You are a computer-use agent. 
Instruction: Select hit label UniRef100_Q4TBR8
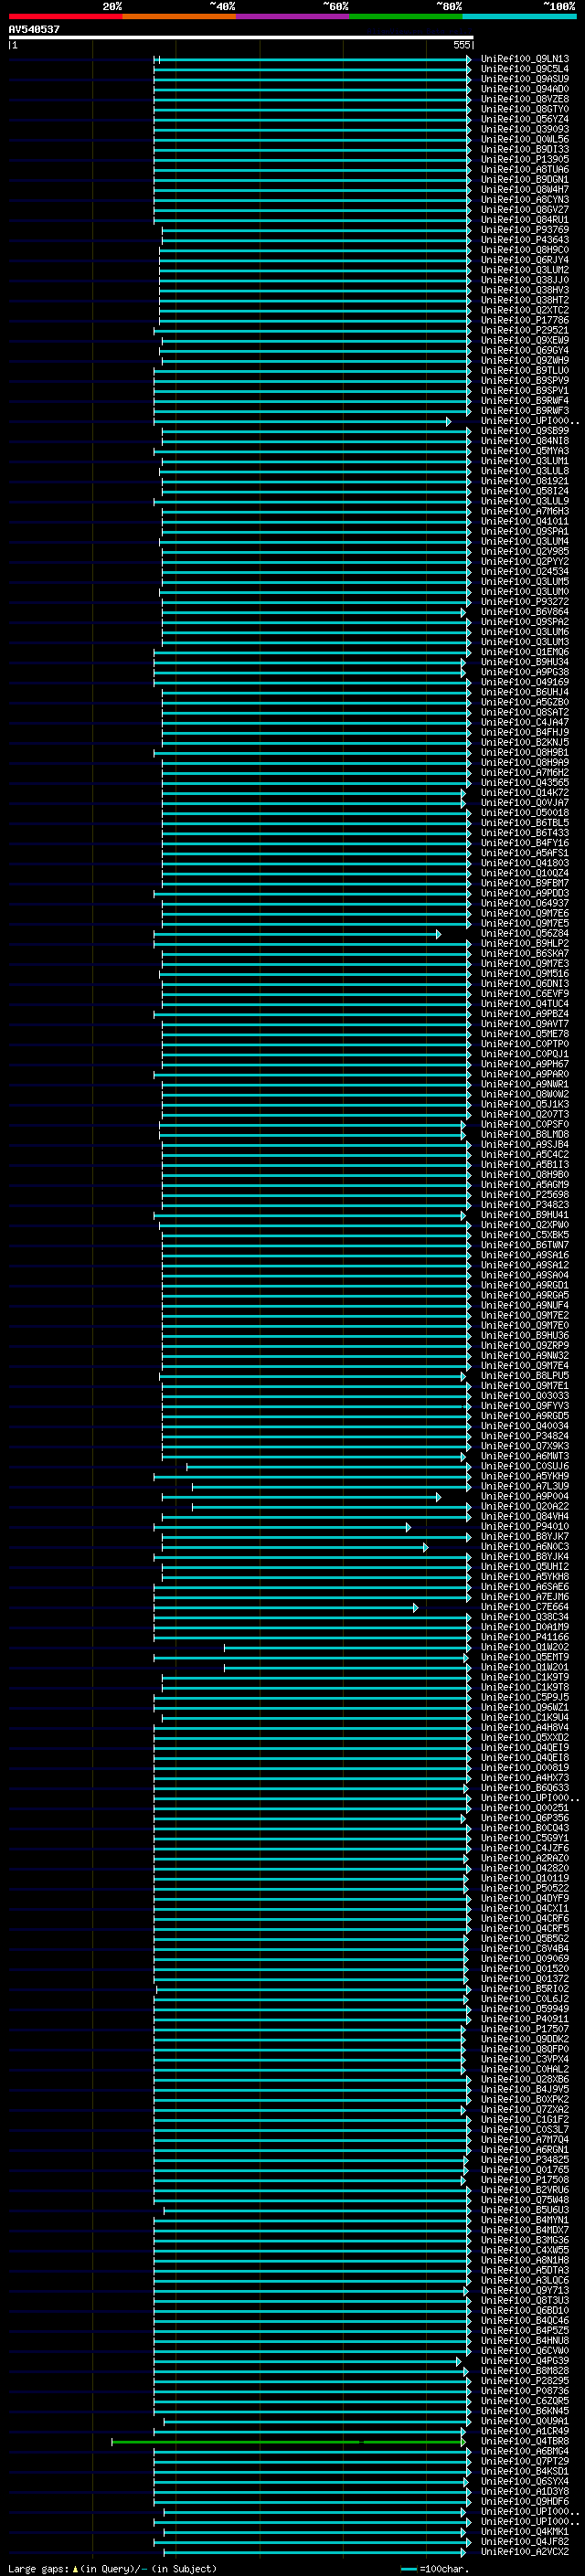pos(525,2441)
